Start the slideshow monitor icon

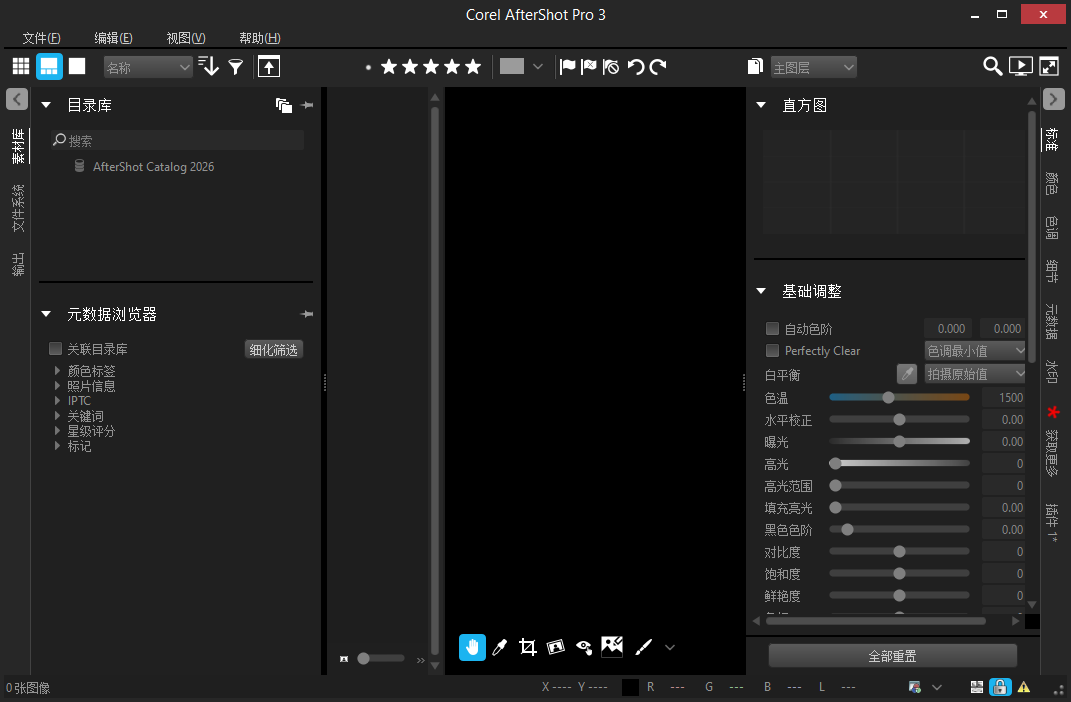tap(1020, 66)
